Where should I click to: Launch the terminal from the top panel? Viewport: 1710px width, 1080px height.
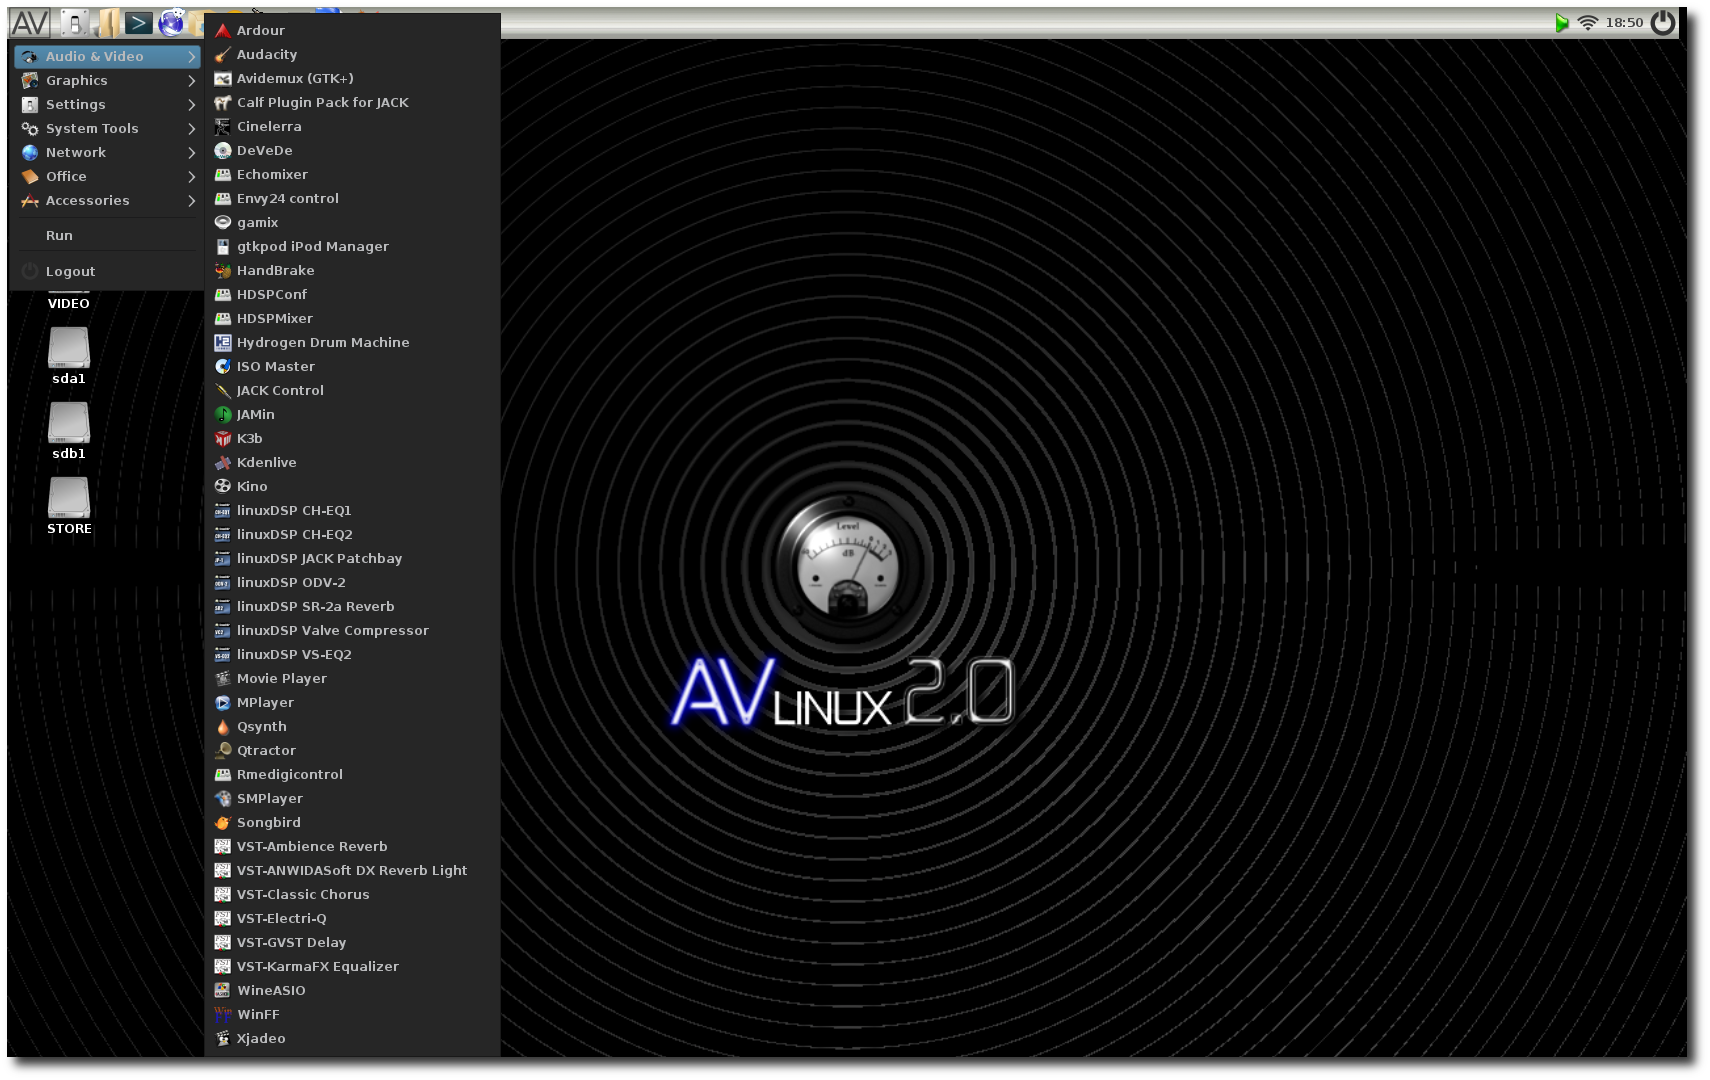coord(139,23)
